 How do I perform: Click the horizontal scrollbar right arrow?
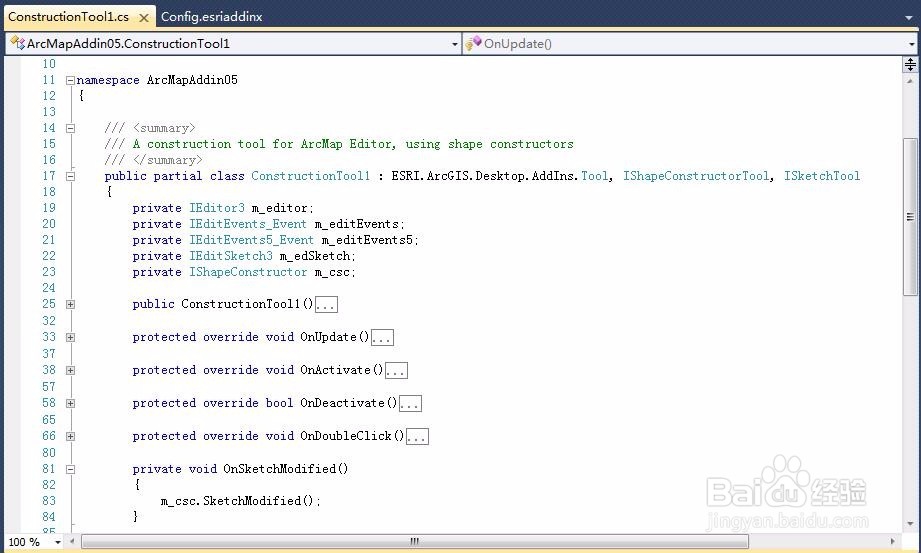893,541
